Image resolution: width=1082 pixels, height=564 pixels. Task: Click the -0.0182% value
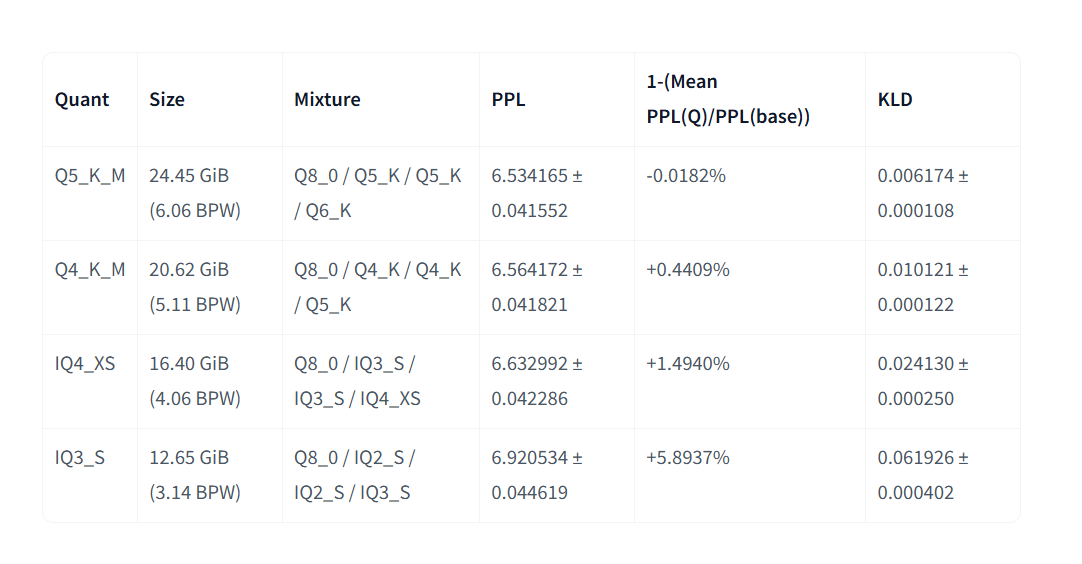[686, 176]
